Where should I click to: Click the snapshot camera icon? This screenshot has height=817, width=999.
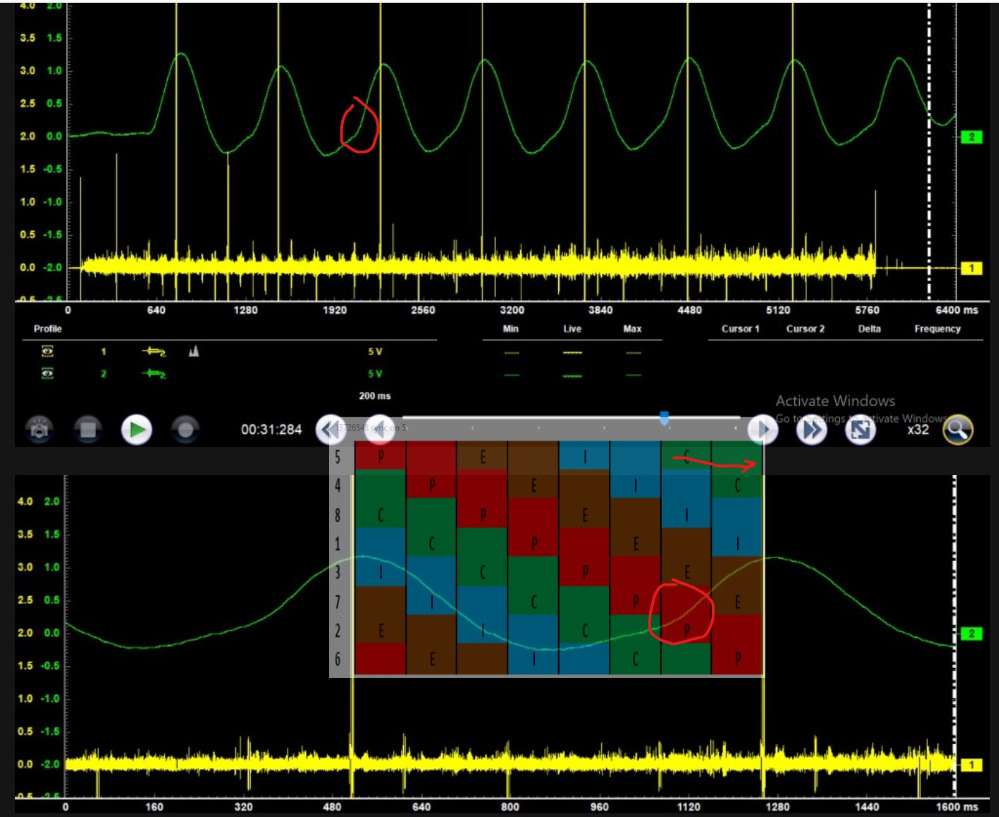(x=39, y=430)
